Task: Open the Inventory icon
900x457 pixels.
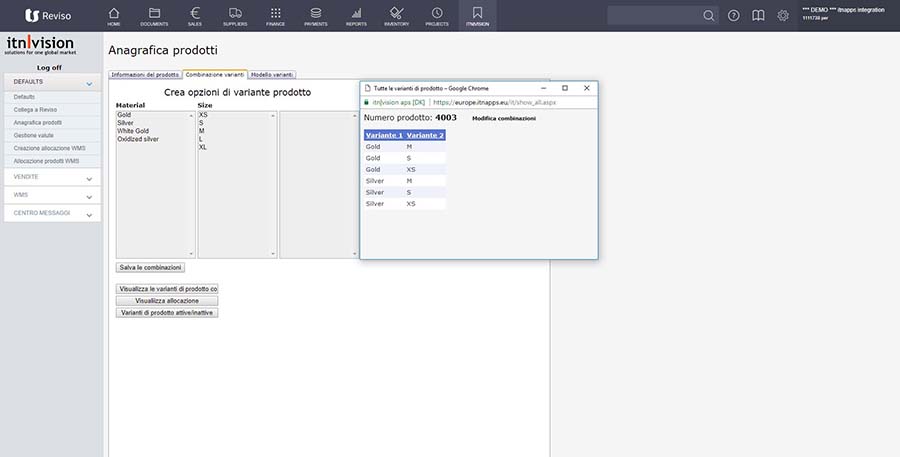Action: (397, 15)
